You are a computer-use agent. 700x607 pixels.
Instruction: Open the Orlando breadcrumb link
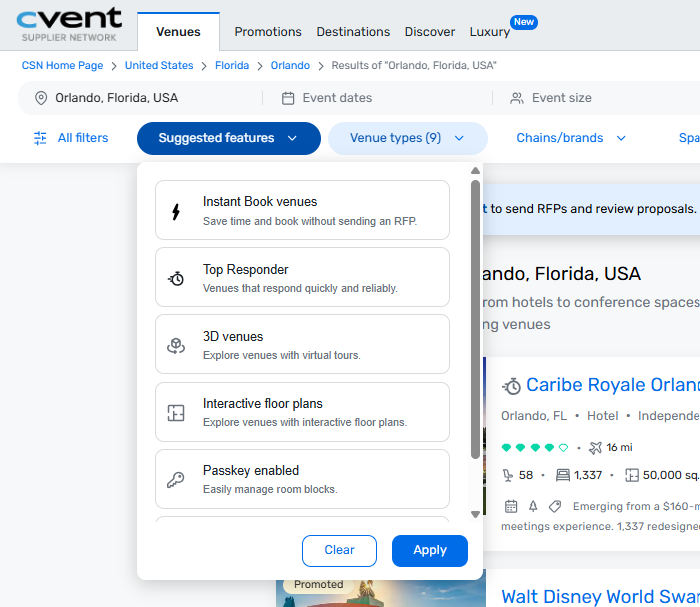tap(290, 66)
